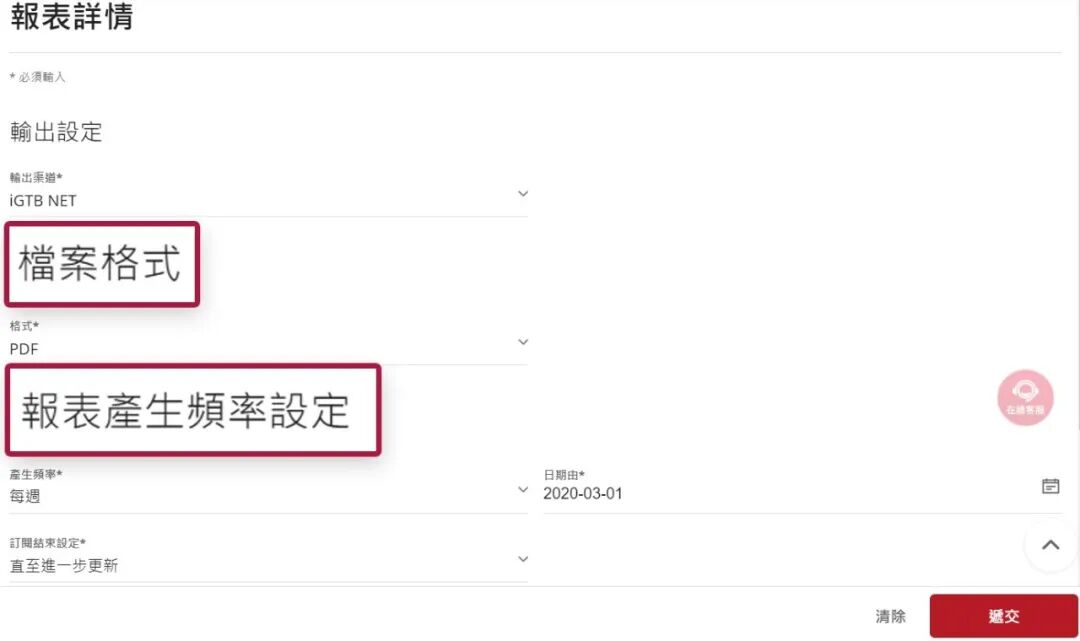Select the 直至進一步更新 subscription end value
Viewport: 1080px width, 641px height.
[64, 566]
